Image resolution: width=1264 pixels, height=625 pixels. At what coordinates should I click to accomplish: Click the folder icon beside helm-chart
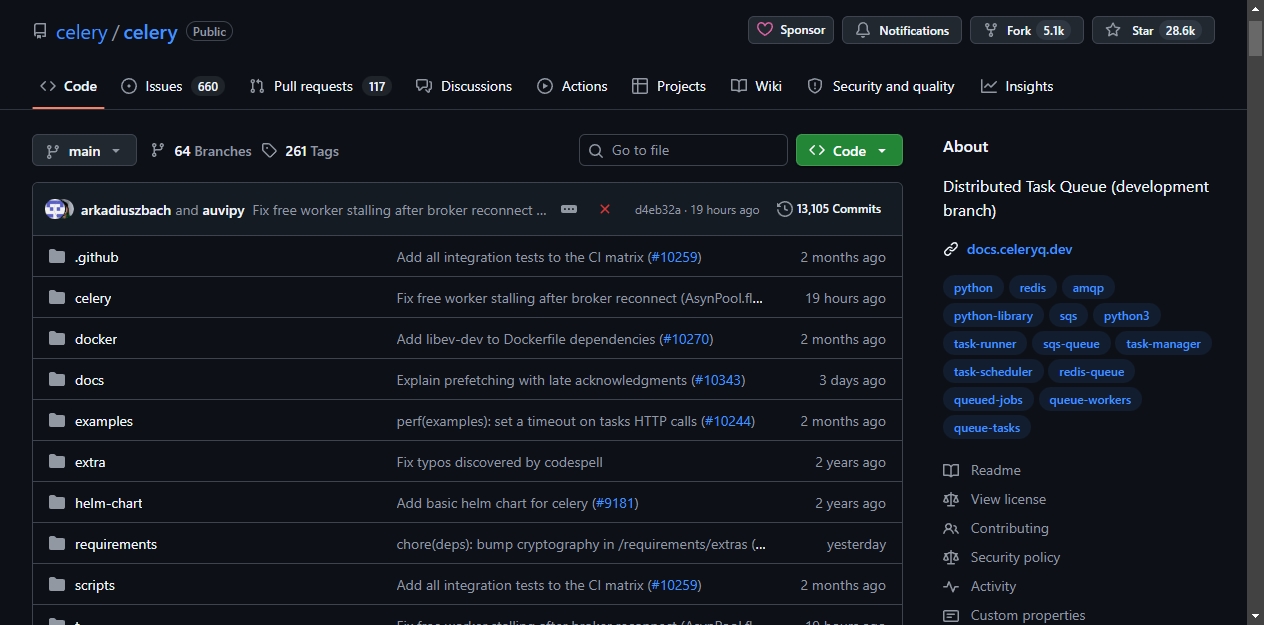pos(57,503)
